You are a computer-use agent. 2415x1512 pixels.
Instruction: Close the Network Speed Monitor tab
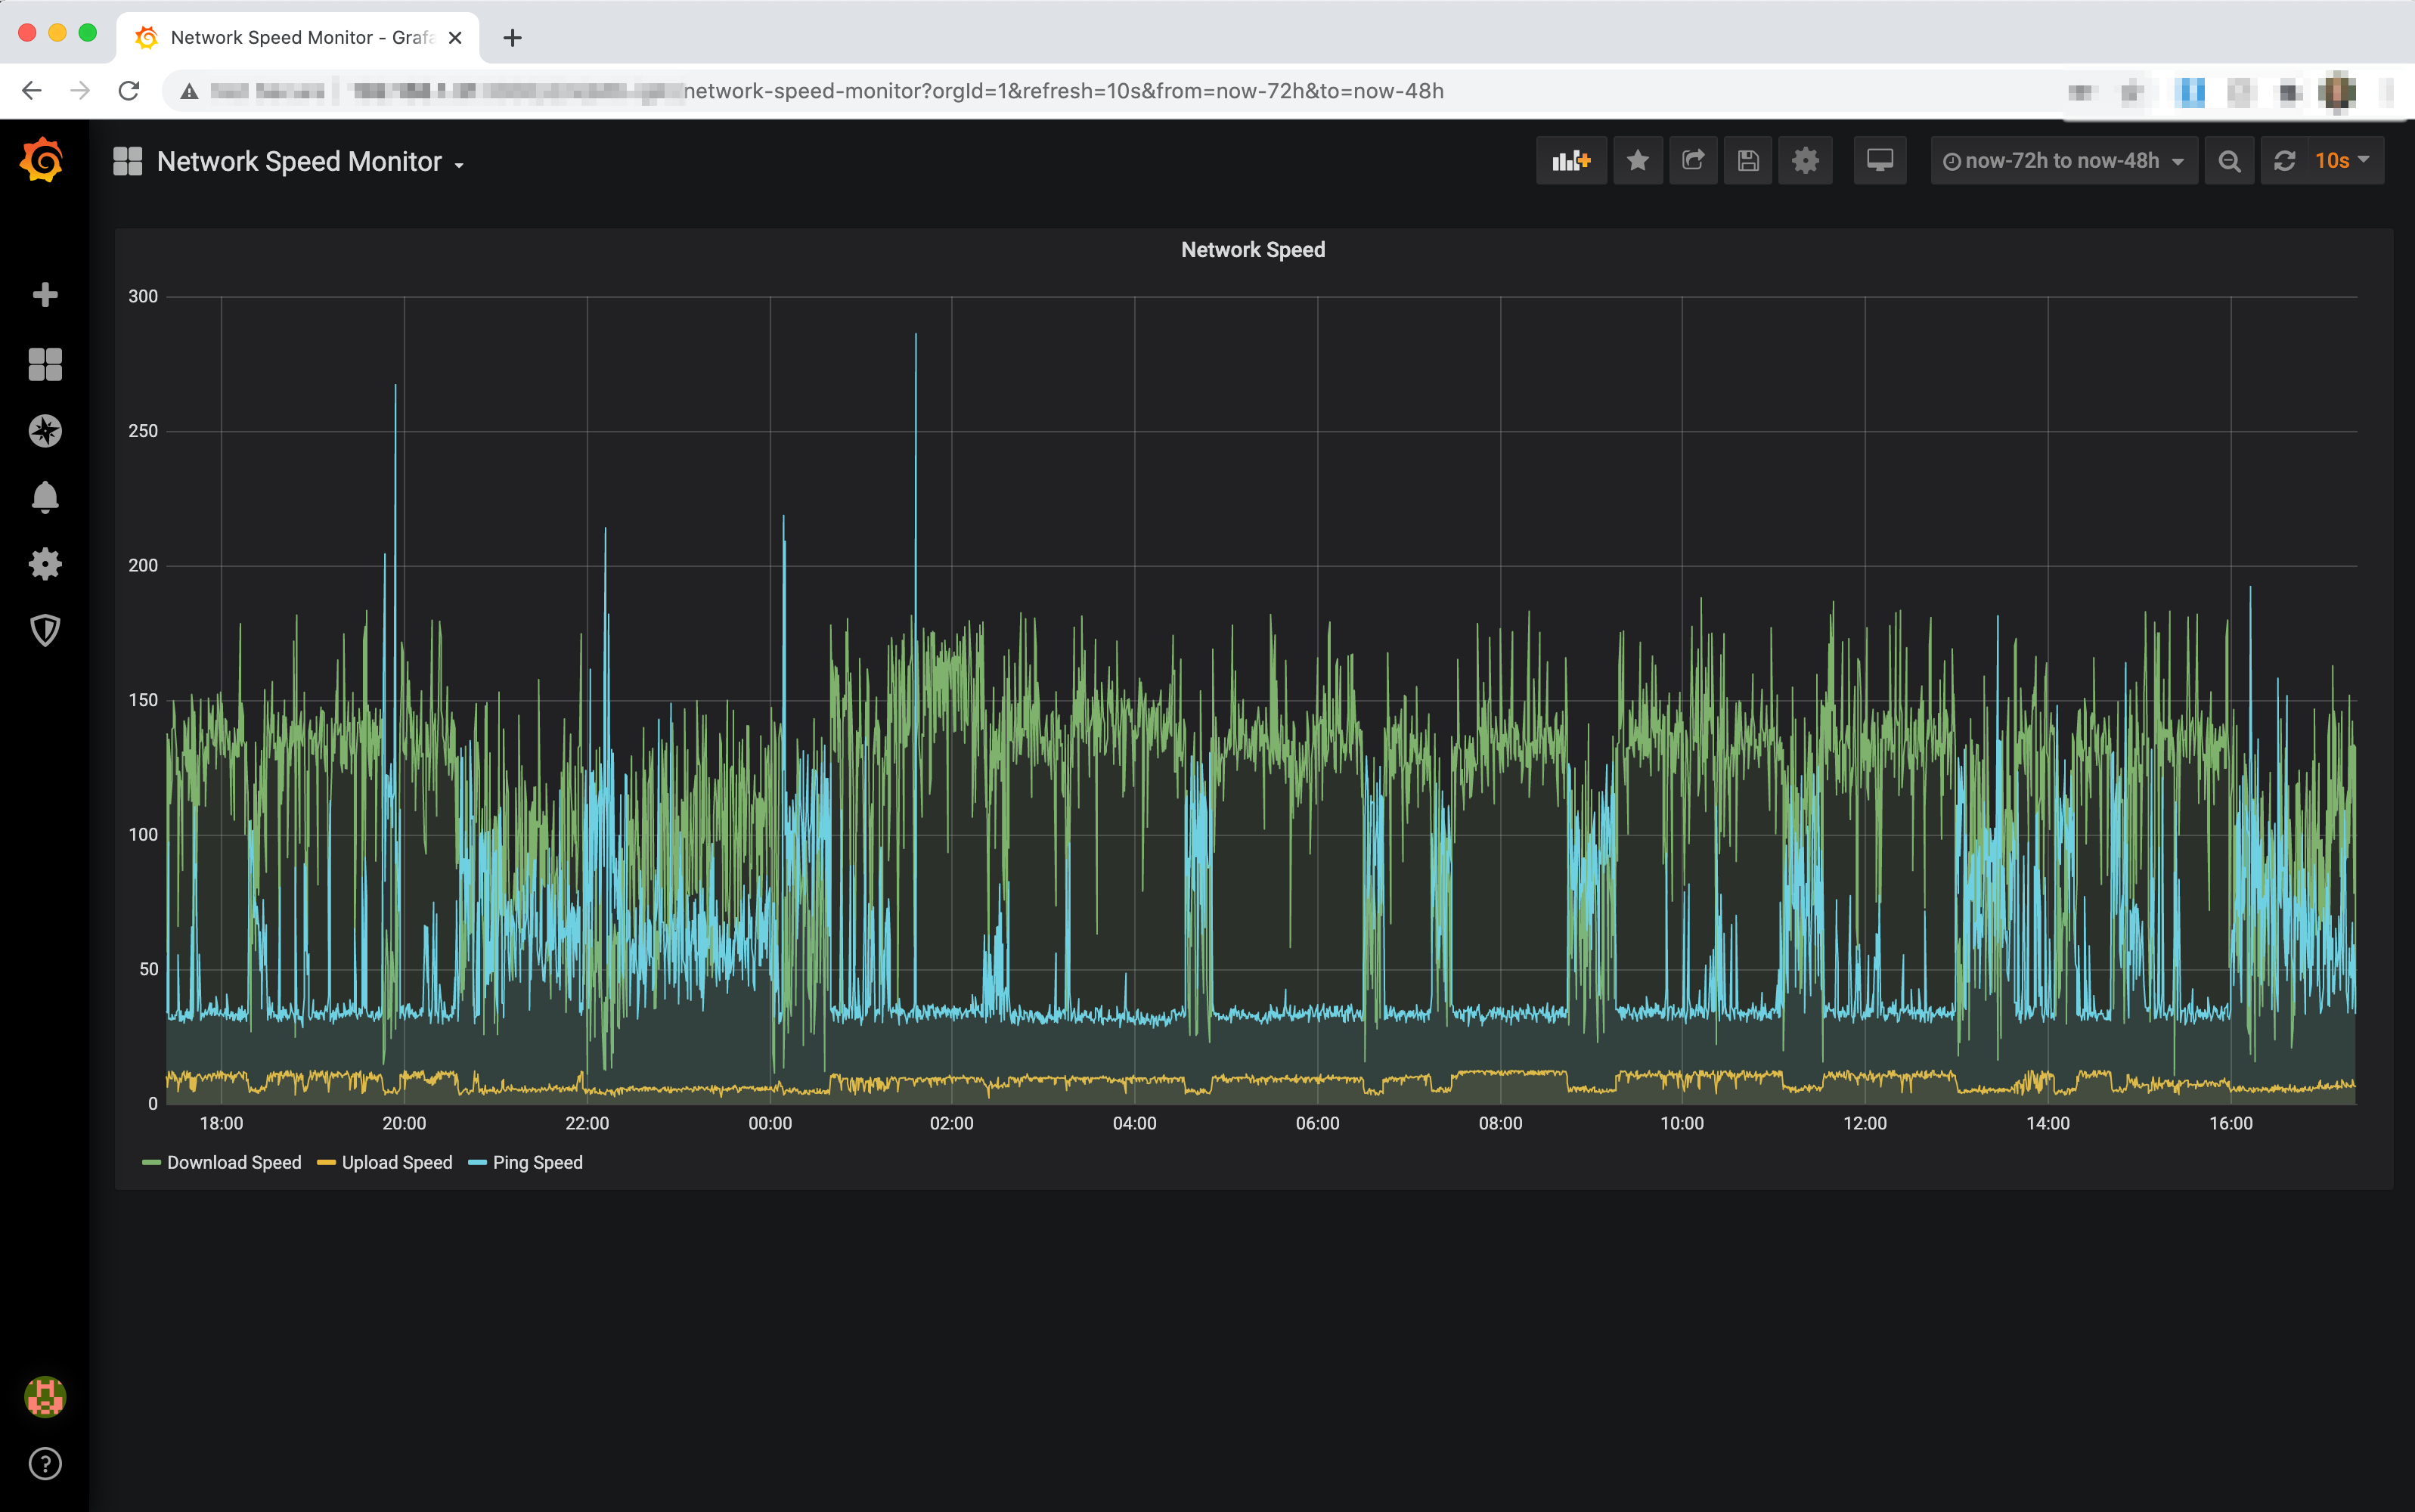(455, 38)
